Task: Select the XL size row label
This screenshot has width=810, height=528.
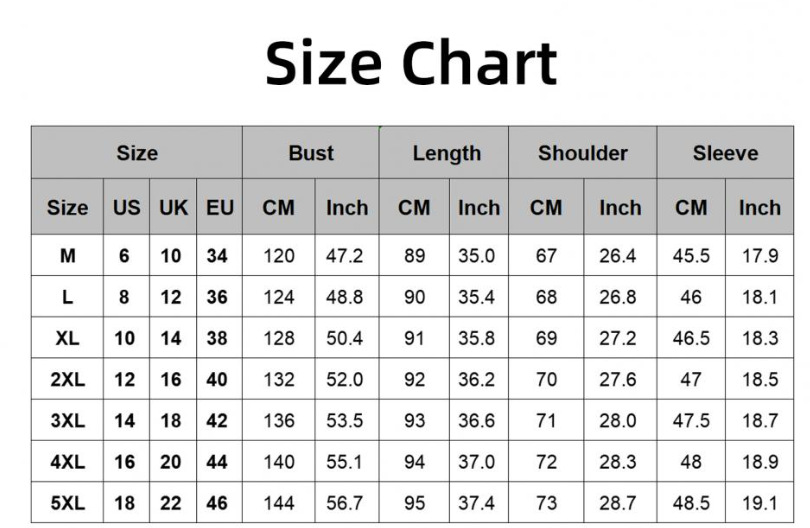Action: coord(67,338)
